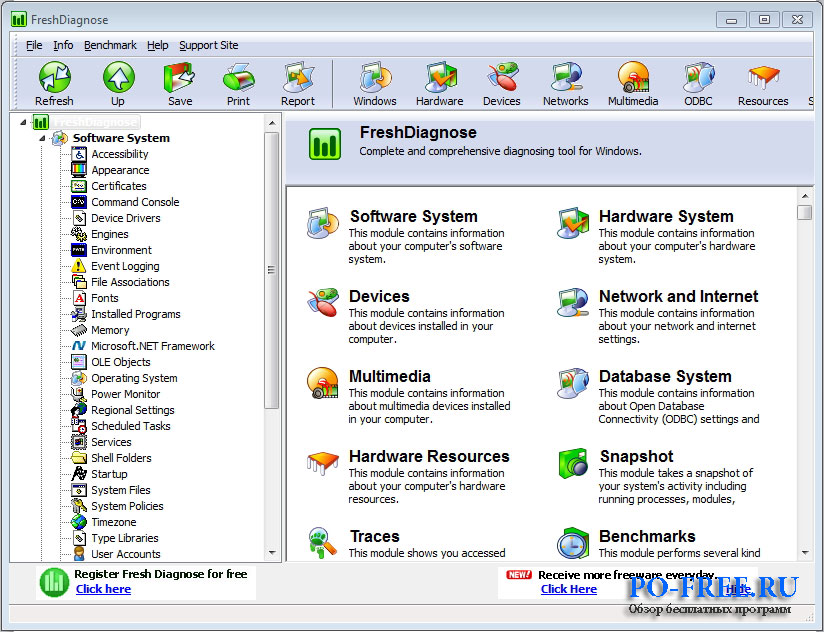The width and height of the screenshot is (824, 632).
Task: Open the Network and Internet heading link
Action: click(678, 296)
